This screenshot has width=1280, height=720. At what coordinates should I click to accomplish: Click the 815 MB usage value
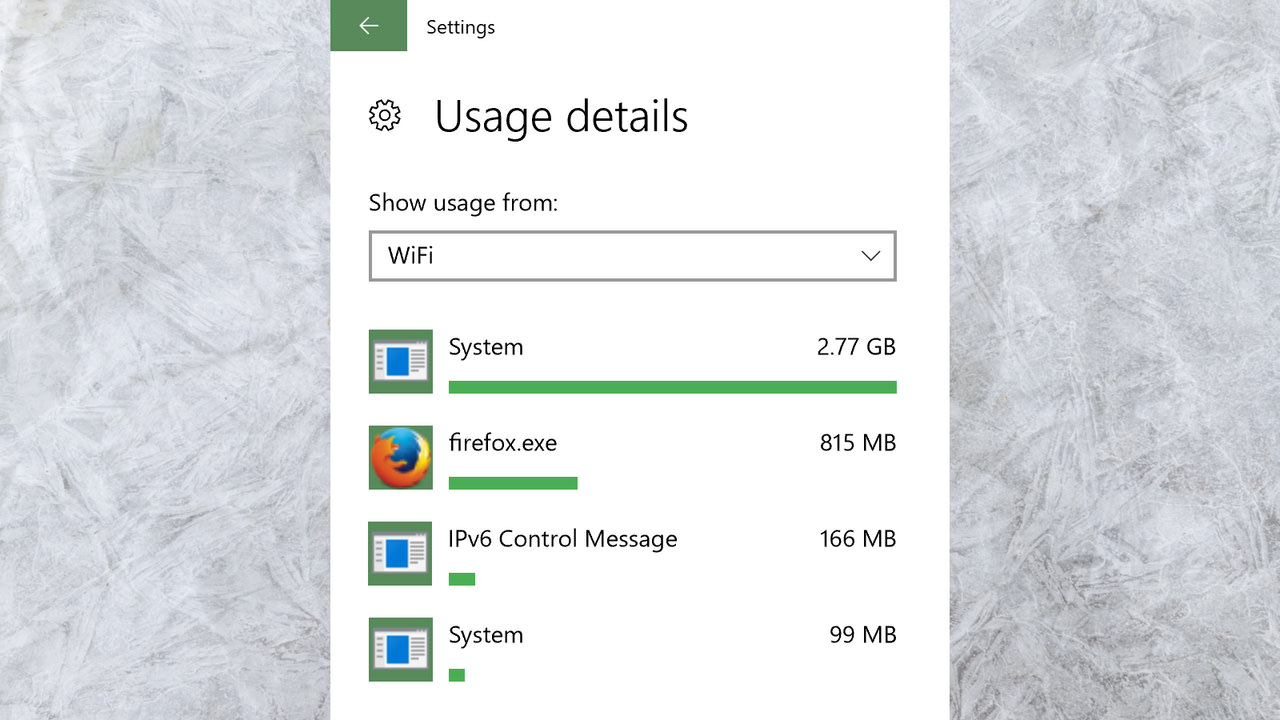[x=857, y=443]
